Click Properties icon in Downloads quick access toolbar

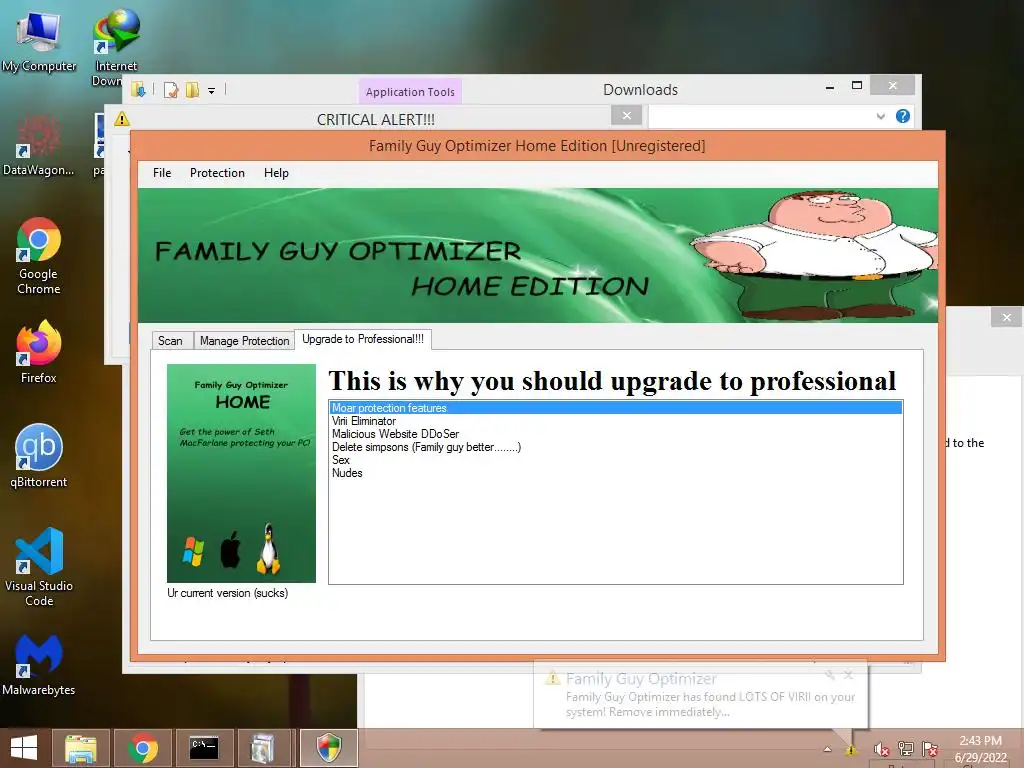171,90
